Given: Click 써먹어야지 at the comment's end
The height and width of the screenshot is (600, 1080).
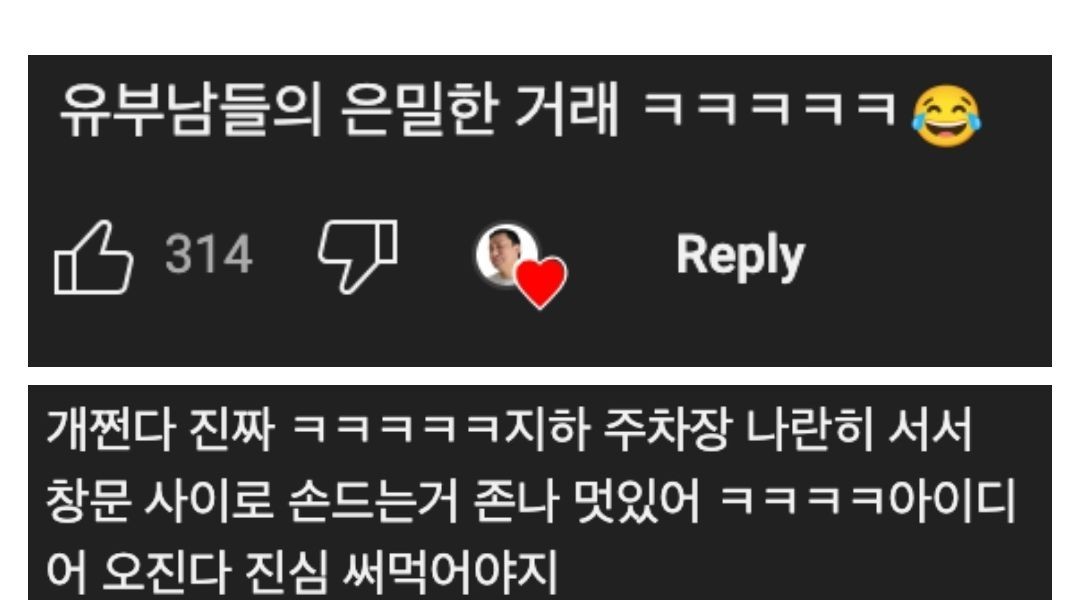Looking at the screenshot, I should 450,572.
